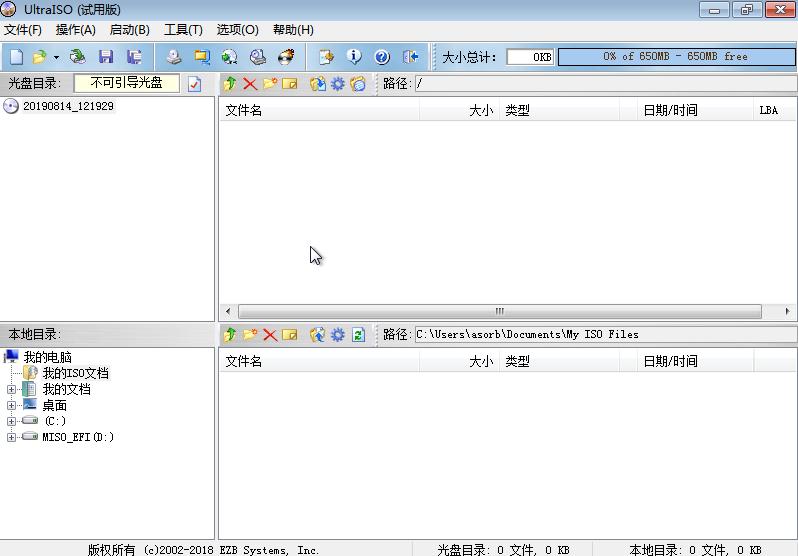This screenshot has height=556, width=798.
Task: Click the horizontal scrollbar thumb in disc pane
Action: [500, 311]
